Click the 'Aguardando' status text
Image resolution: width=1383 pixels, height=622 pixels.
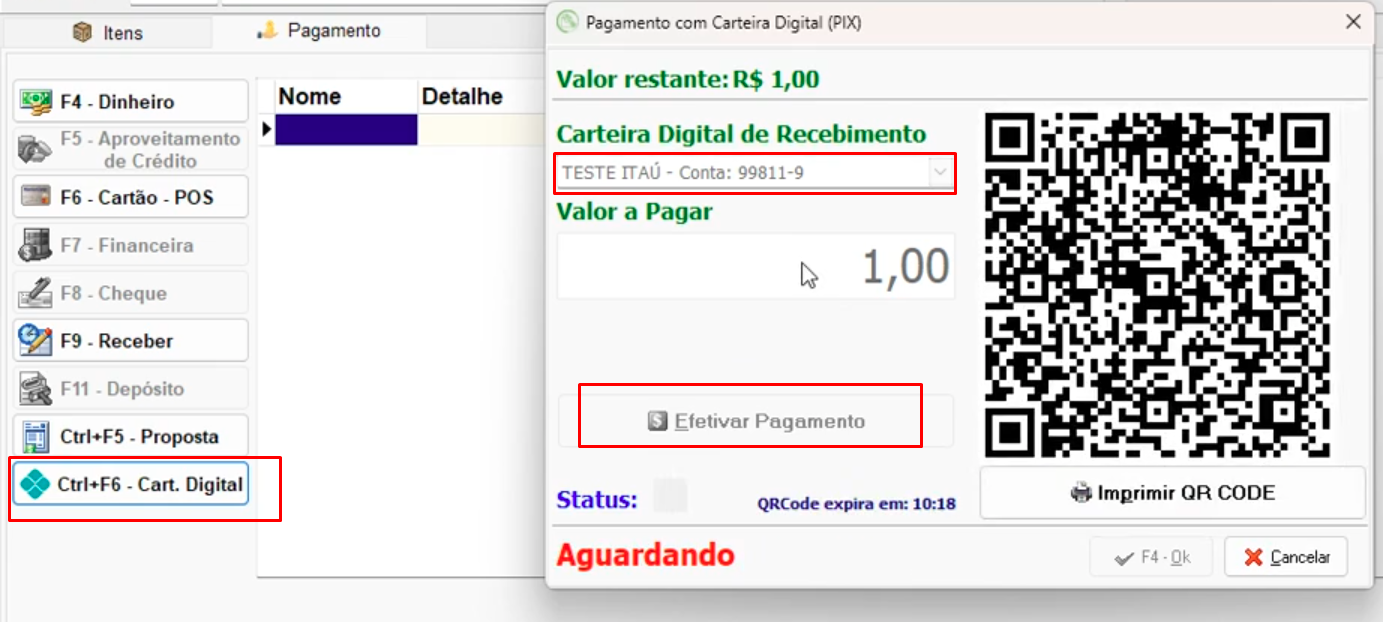(645, 555)
